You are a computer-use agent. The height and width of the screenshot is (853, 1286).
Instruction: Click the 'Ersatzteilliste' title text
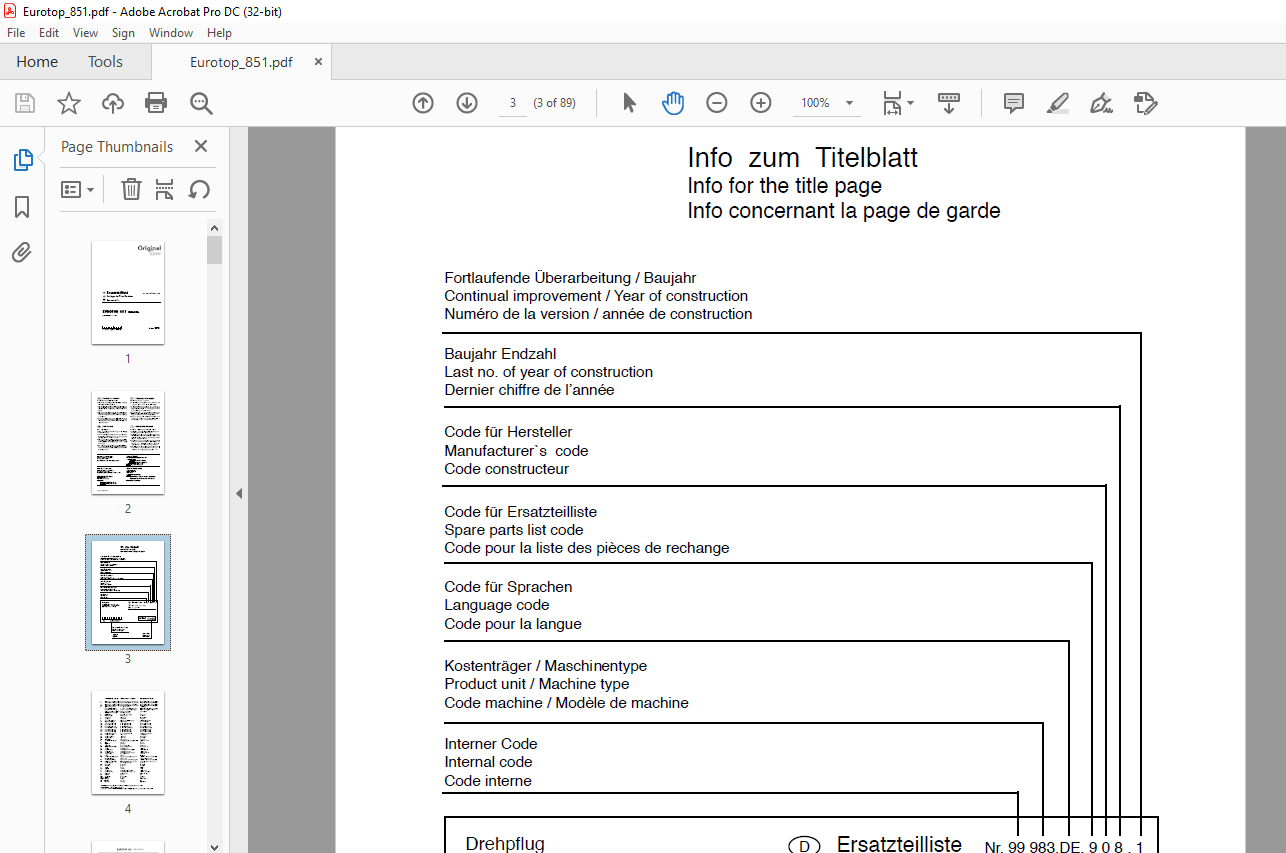click(899, 844)
